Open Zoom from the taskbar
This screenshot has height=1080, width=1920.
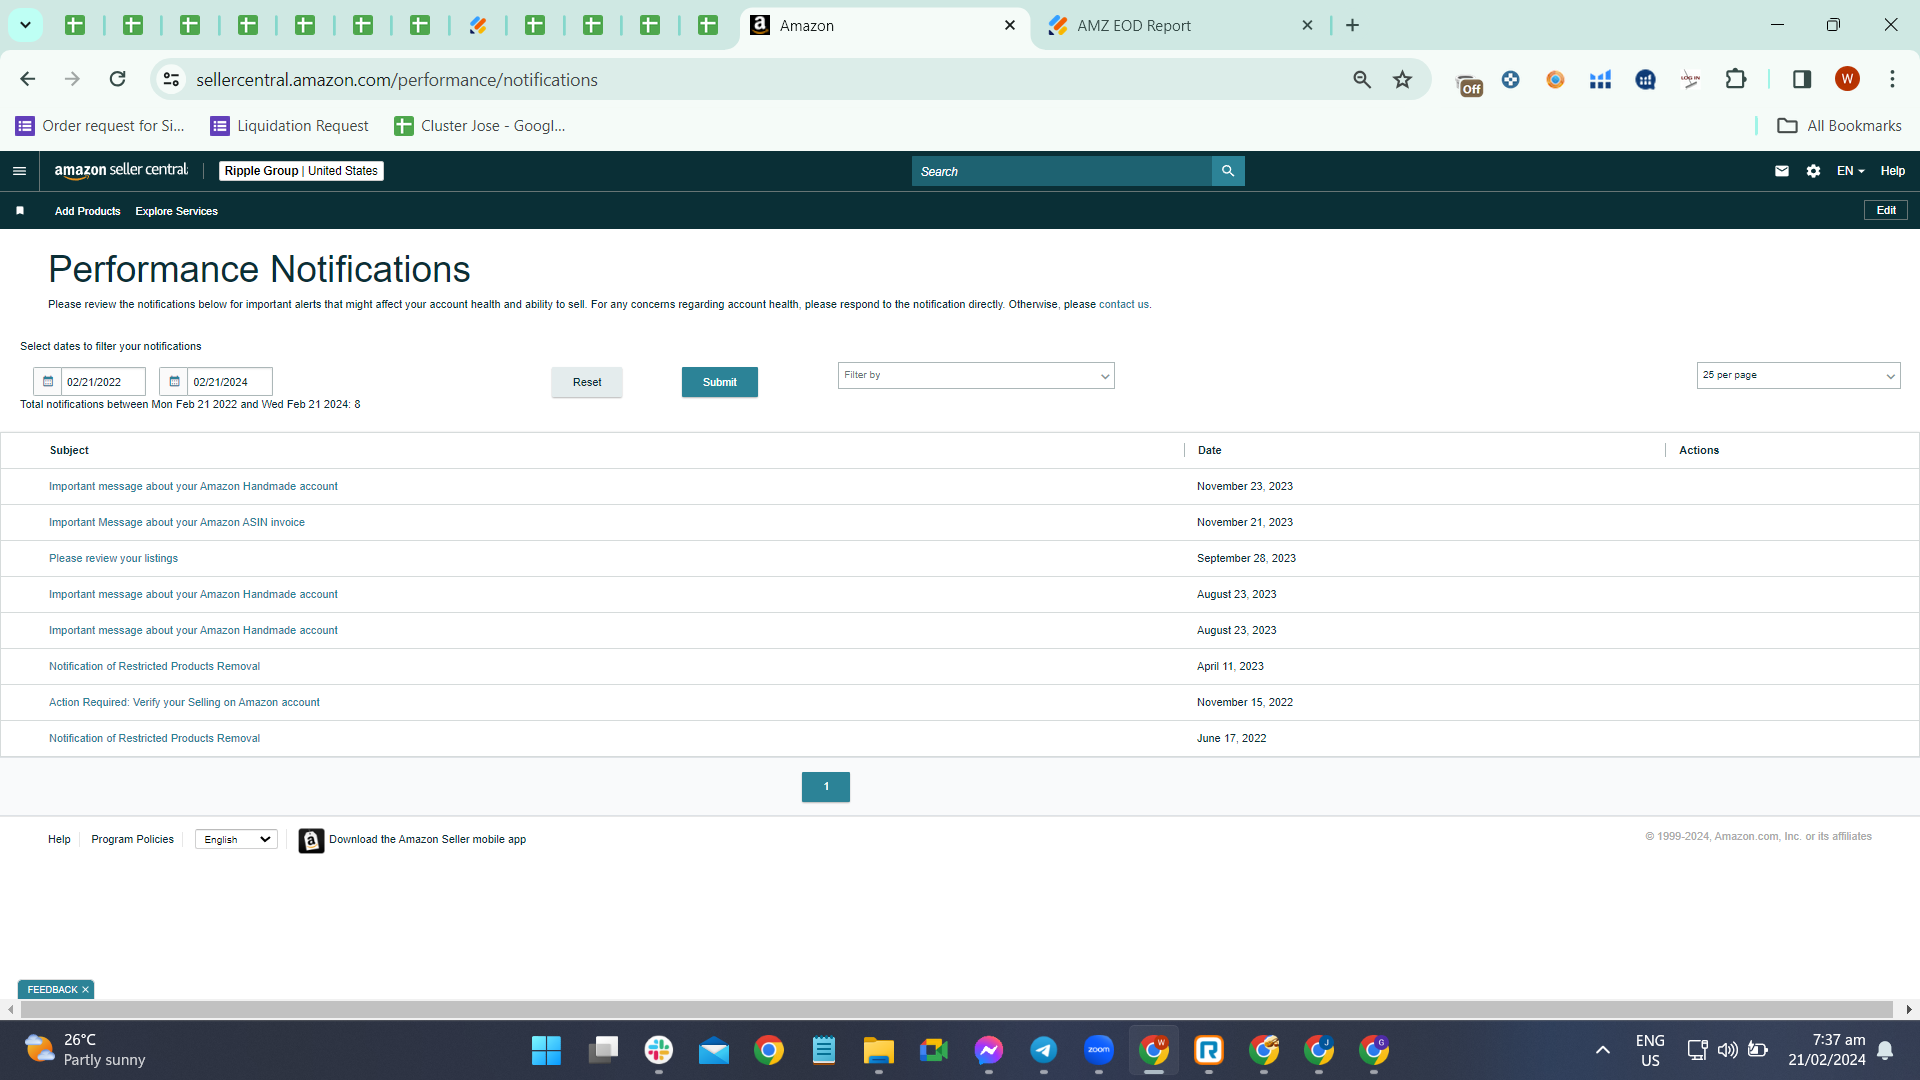1099,1050
